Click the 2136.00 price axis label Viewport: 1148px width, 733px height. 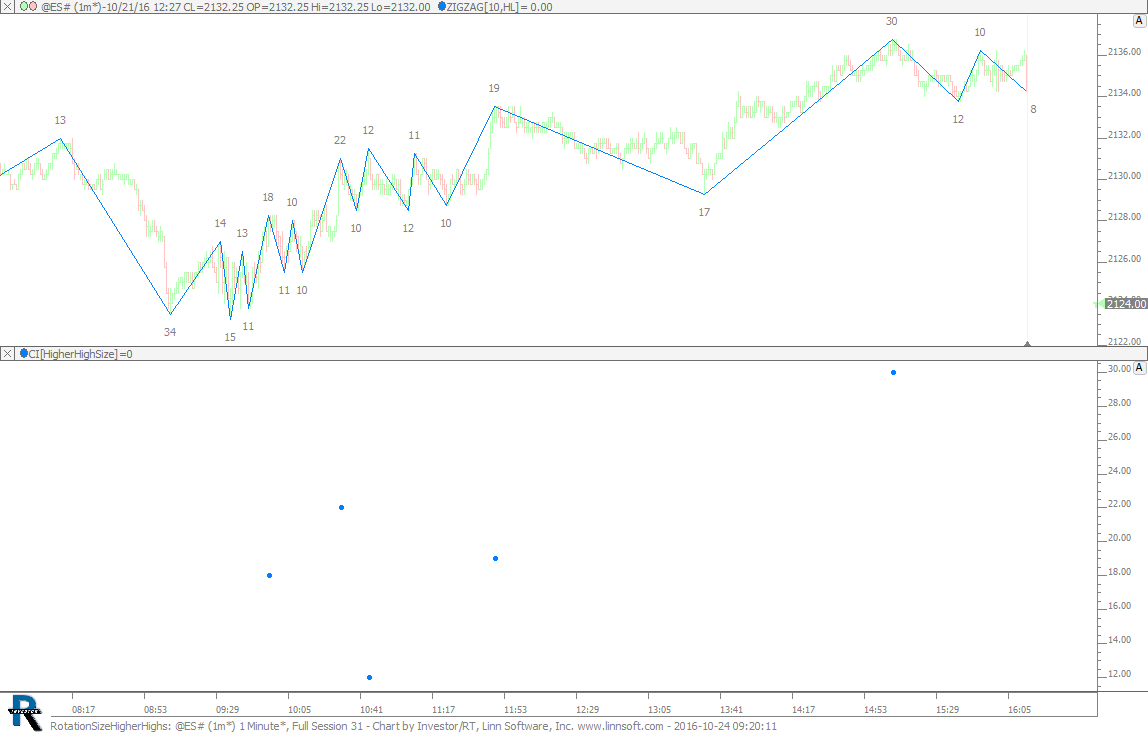click(x=1124, y=52)
